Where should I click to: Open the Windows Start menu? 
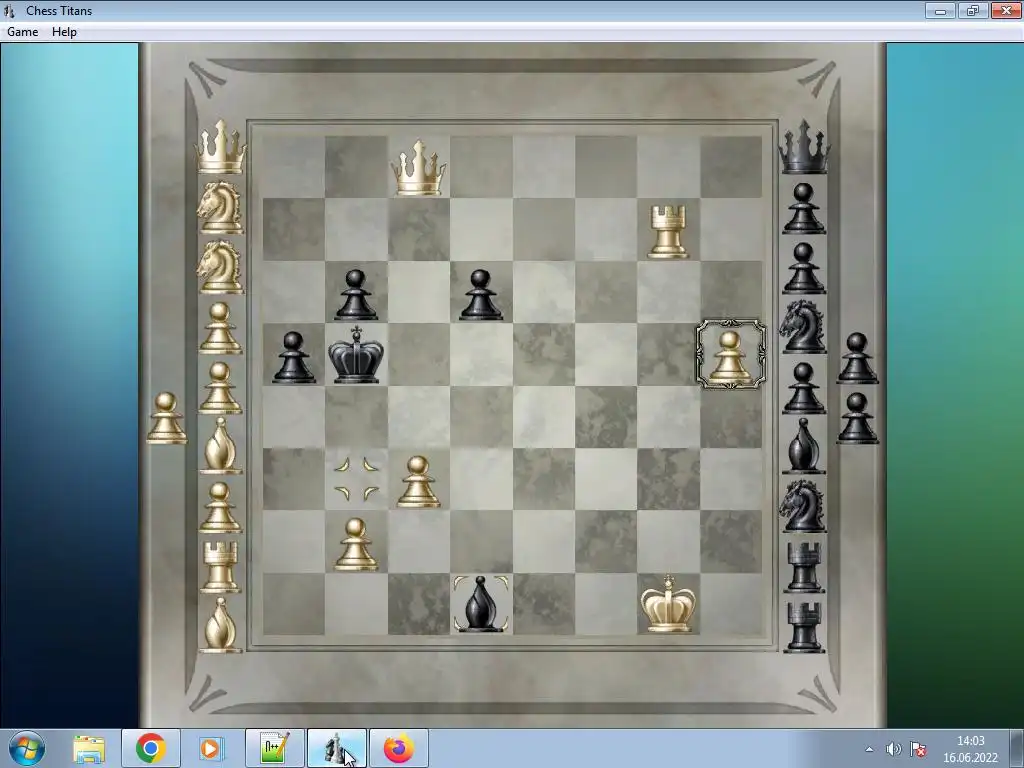(x=27, y=748)
